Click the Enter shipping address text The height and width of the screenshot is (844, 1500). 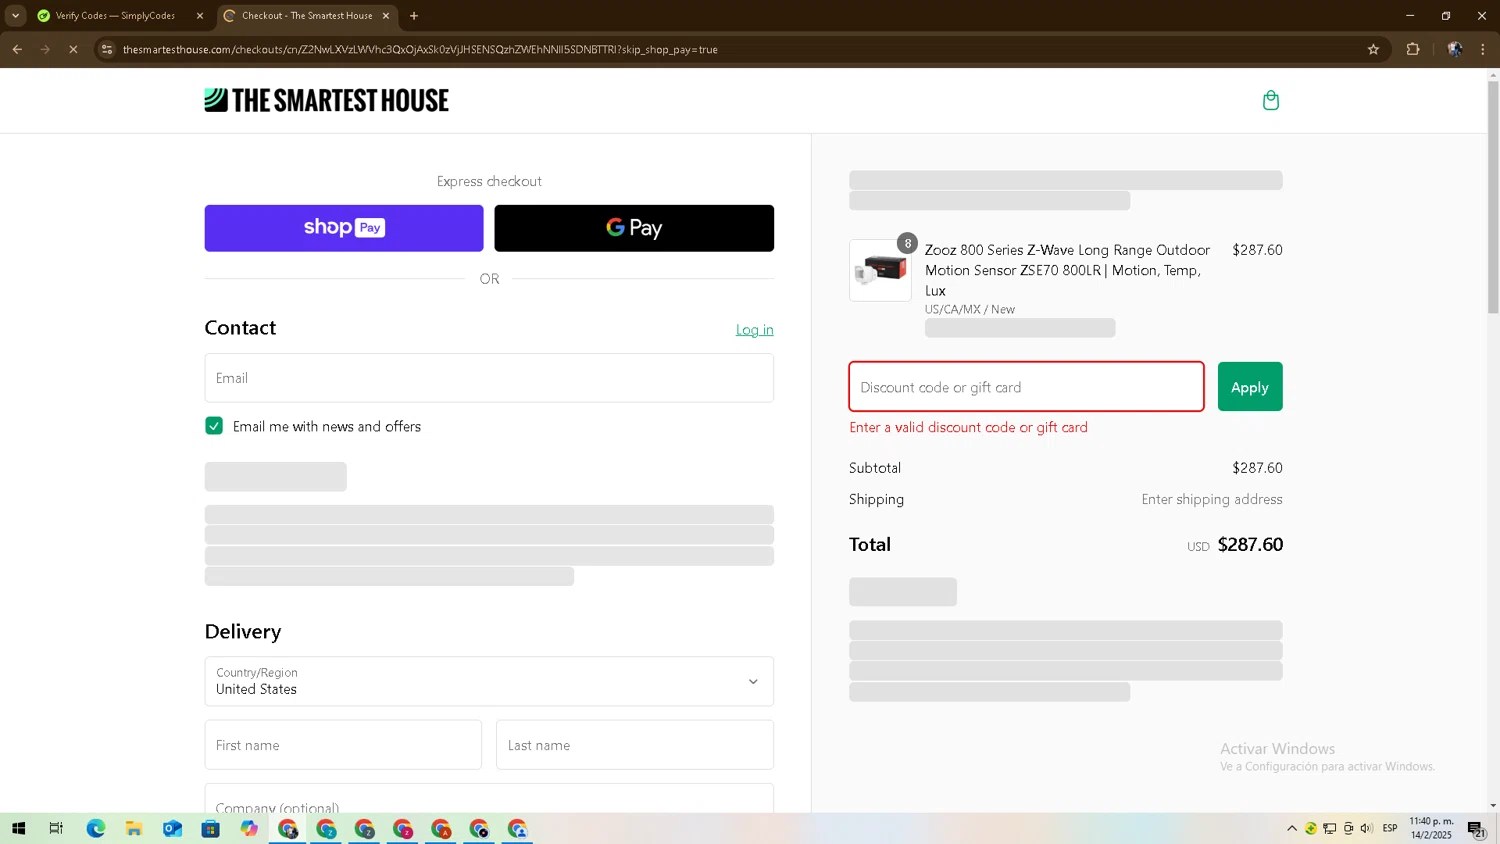(1212, 499)
